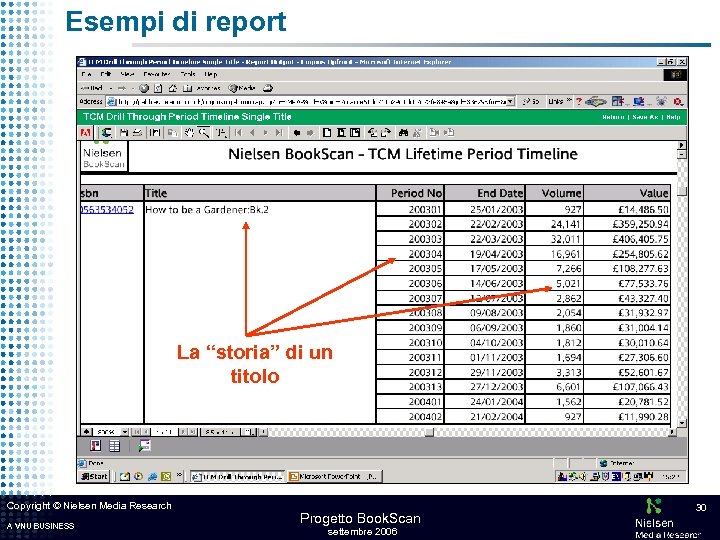Open the Tools menu
Screen dimensions: 720x540
187,74
